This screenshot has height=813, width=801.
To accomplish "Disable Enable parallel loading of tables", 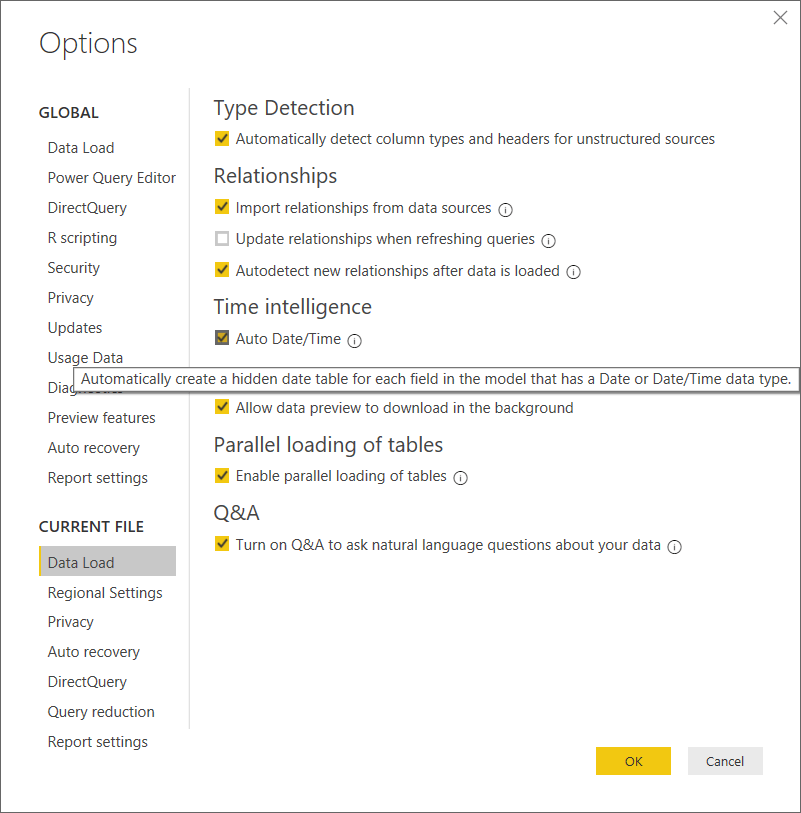I will [222, 475].
